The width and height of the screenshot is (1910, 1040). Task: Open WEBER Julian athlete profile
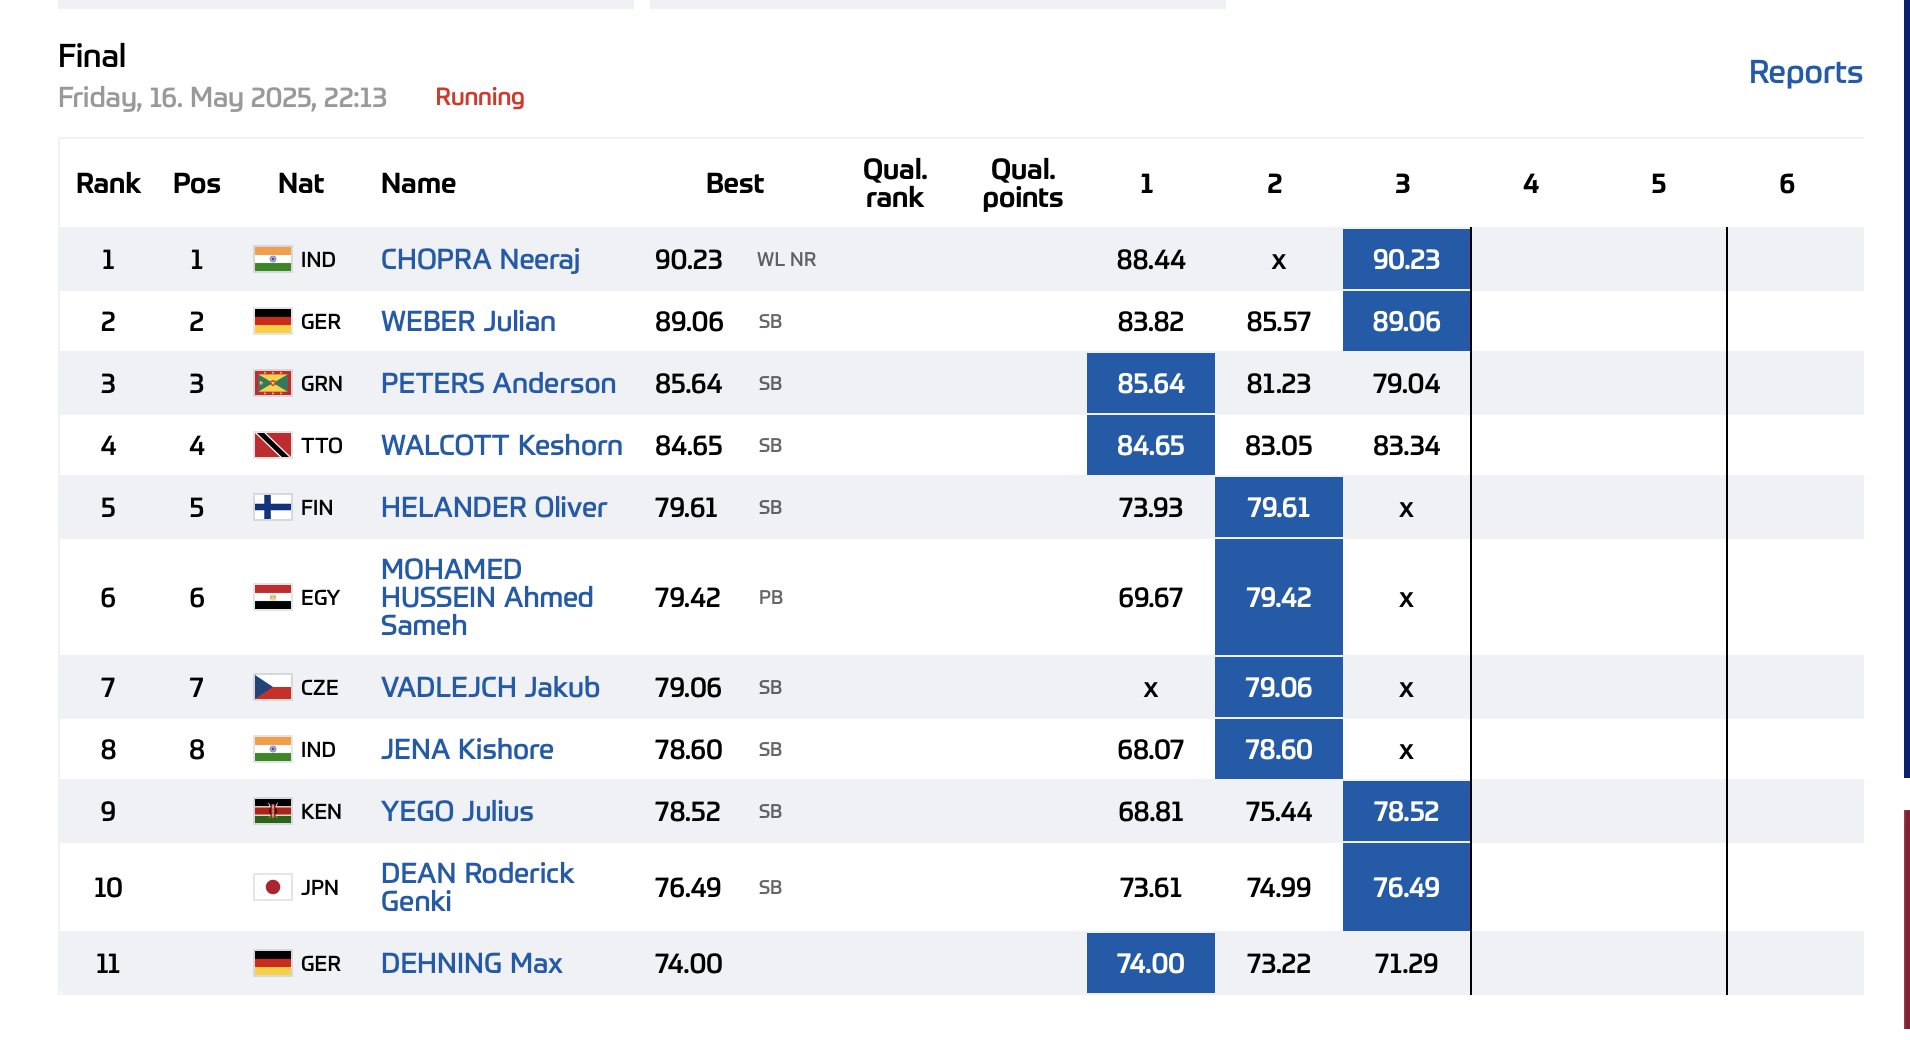click(x=468, y=322)
